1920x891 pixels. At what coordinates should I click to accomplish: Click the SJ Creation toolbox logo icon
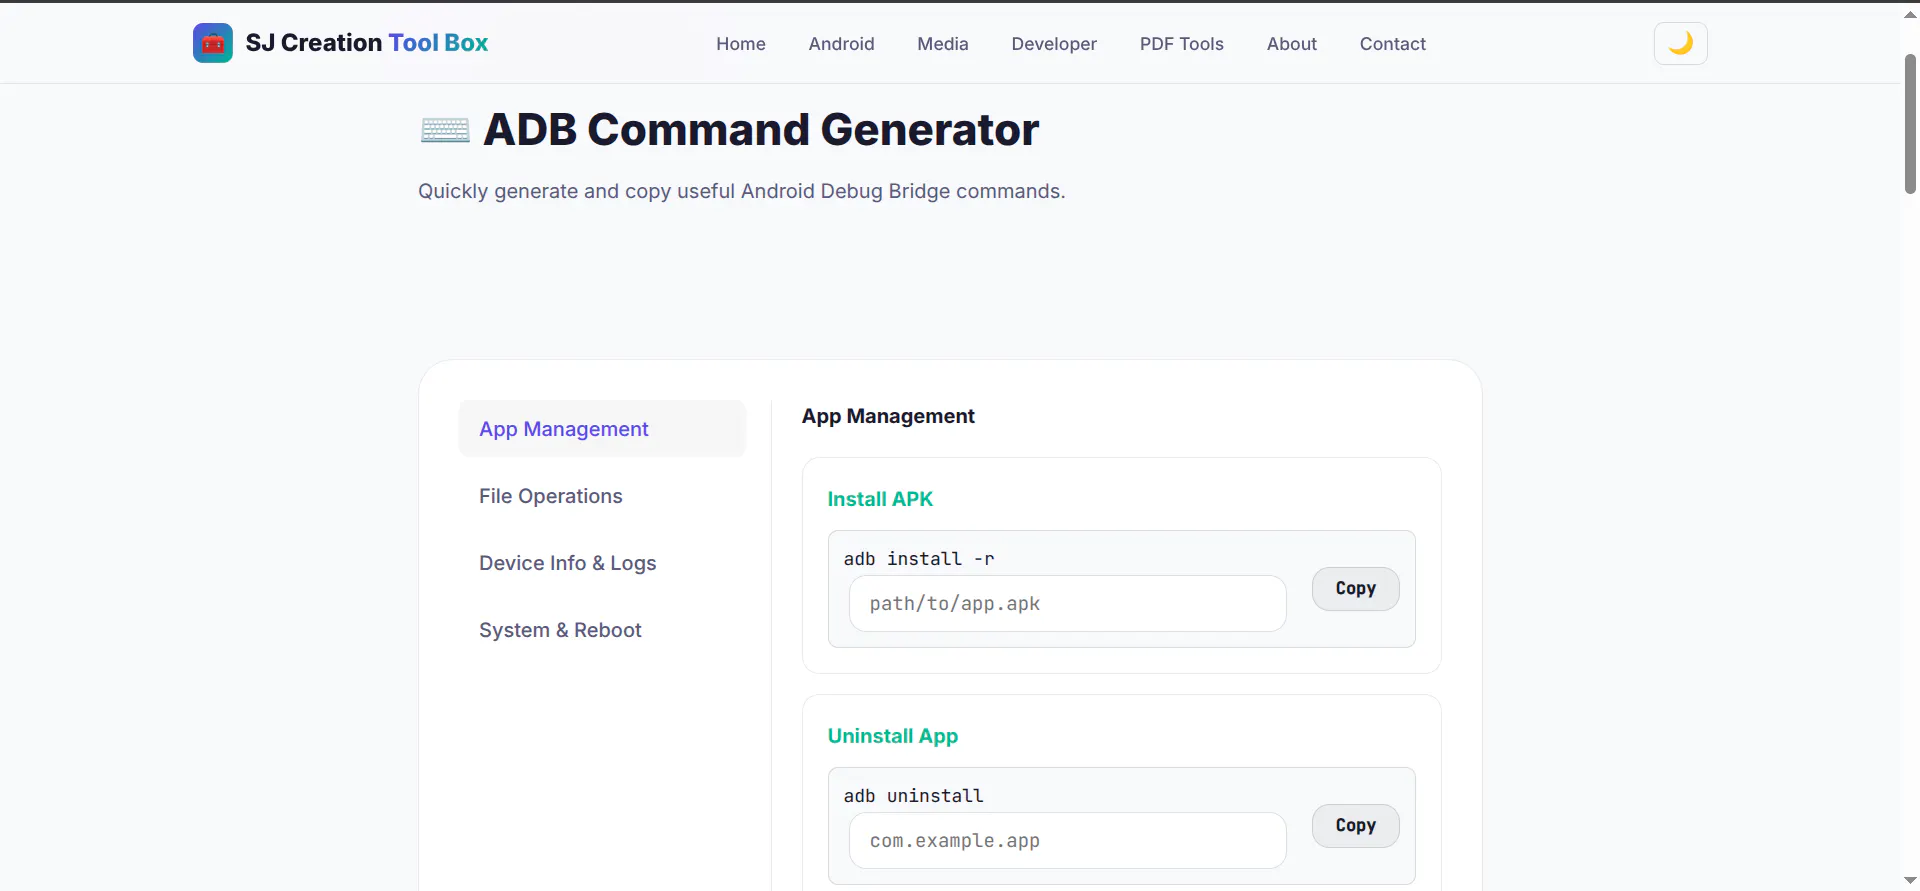[x=212, y=43]
